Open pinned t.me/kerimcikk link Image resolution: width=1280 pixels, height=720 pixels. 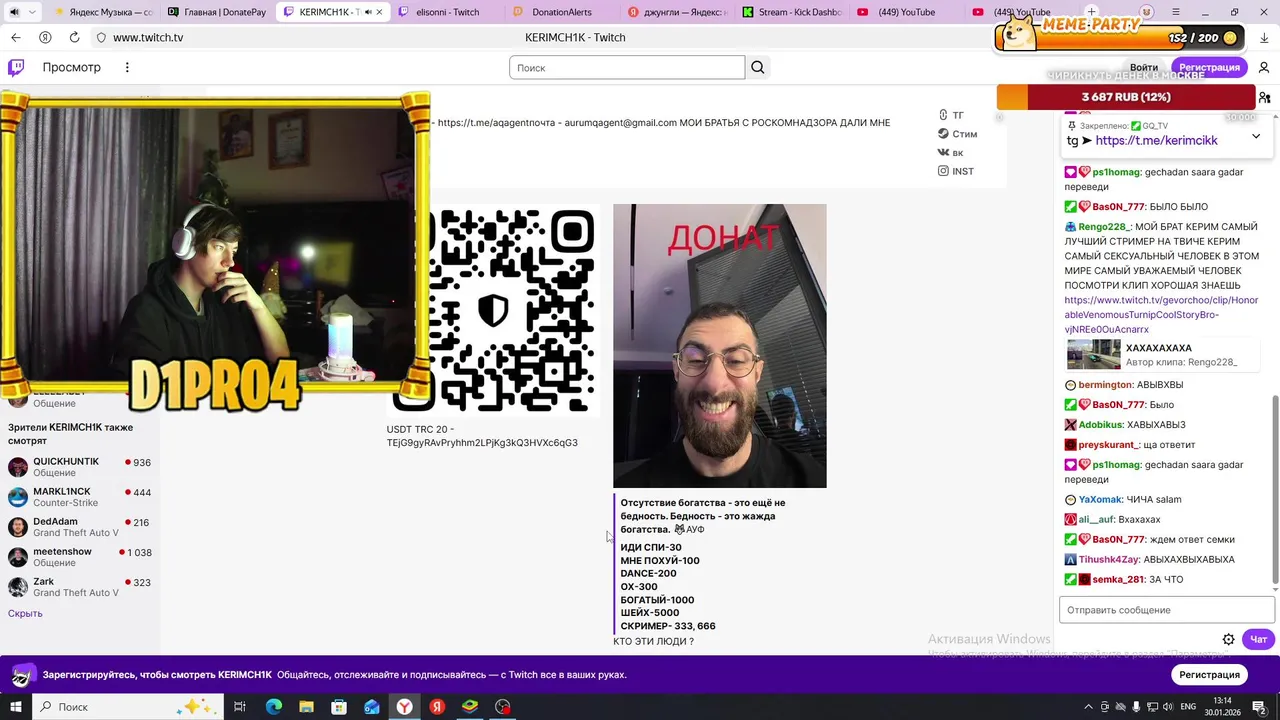click(1156, 141)
